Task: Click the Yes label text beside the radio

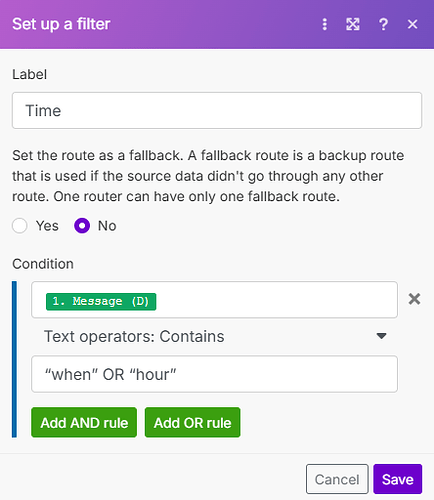Action: coord(47,226)
